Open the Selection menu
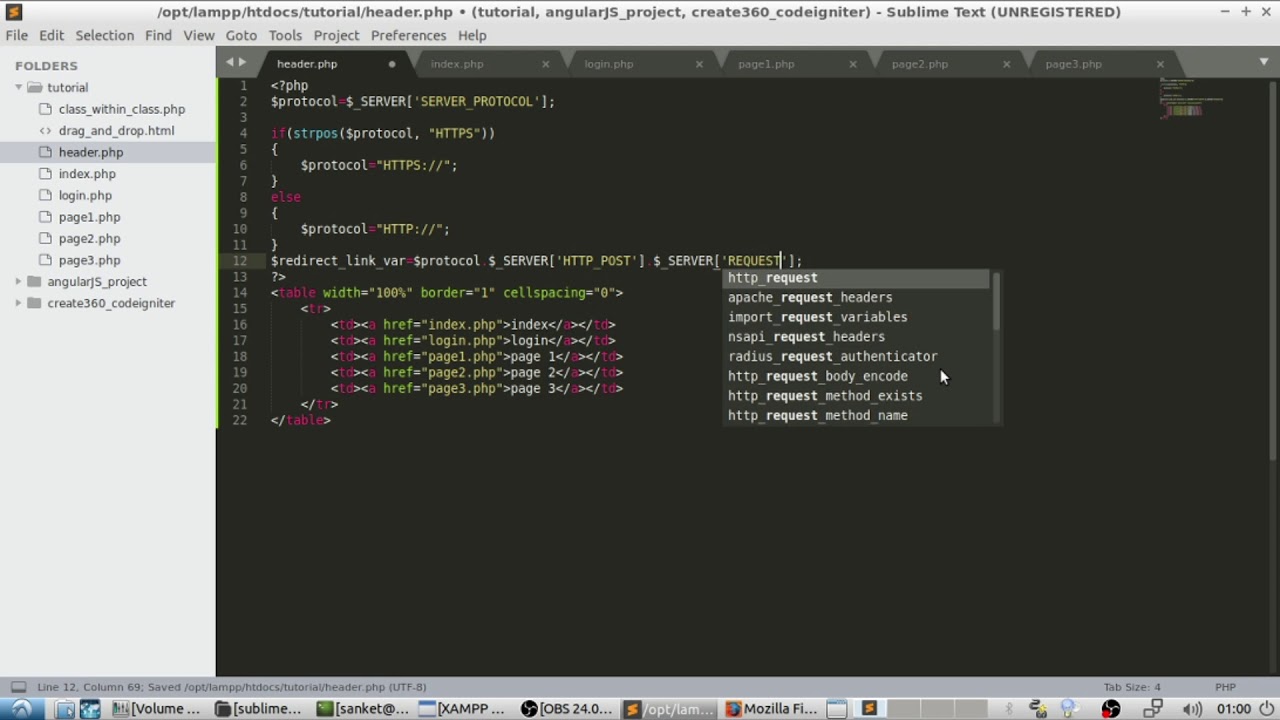Image resolution: width=1280 pixels, height=720 pixels. tap(104, 35)
